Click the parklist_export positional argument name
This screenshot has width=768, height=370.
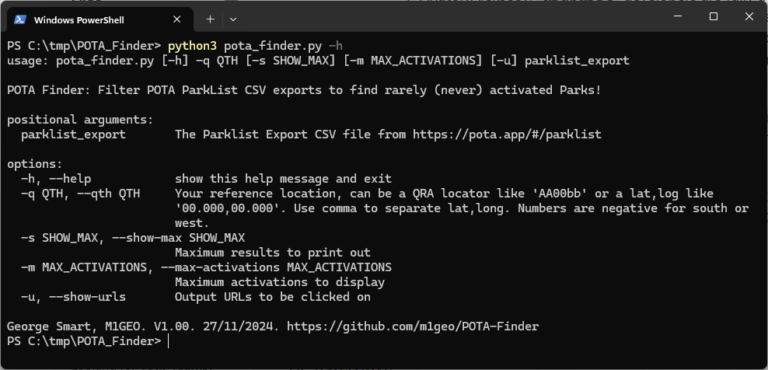tap(73, 134)
